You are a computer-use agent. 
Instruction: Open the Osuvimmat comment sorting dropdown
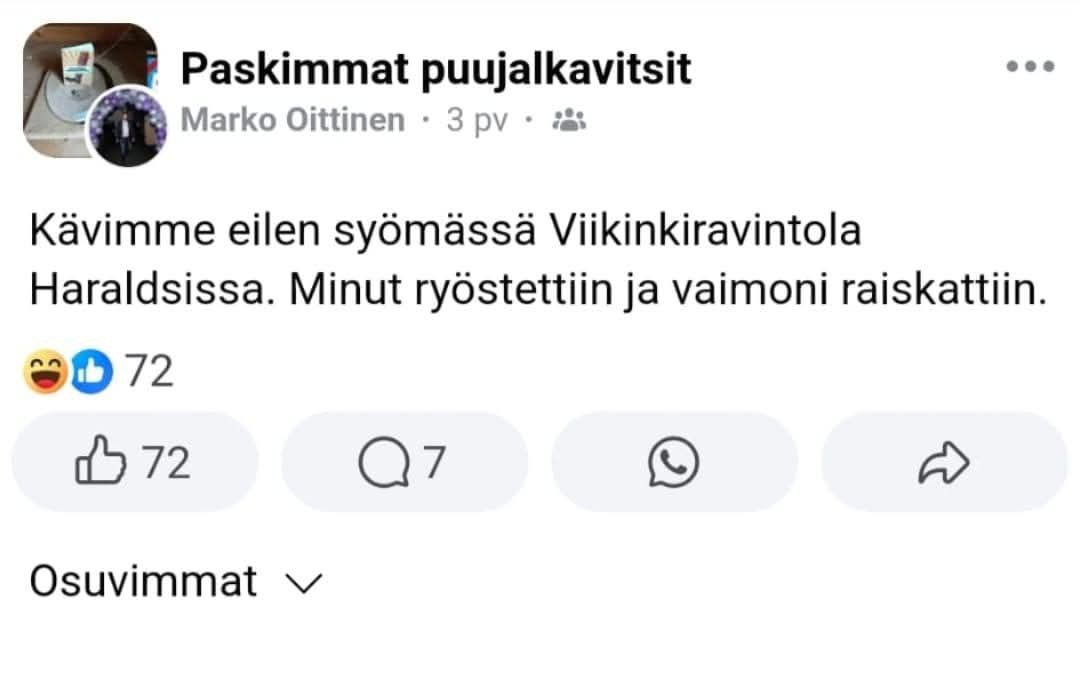(x=144, y=581)
